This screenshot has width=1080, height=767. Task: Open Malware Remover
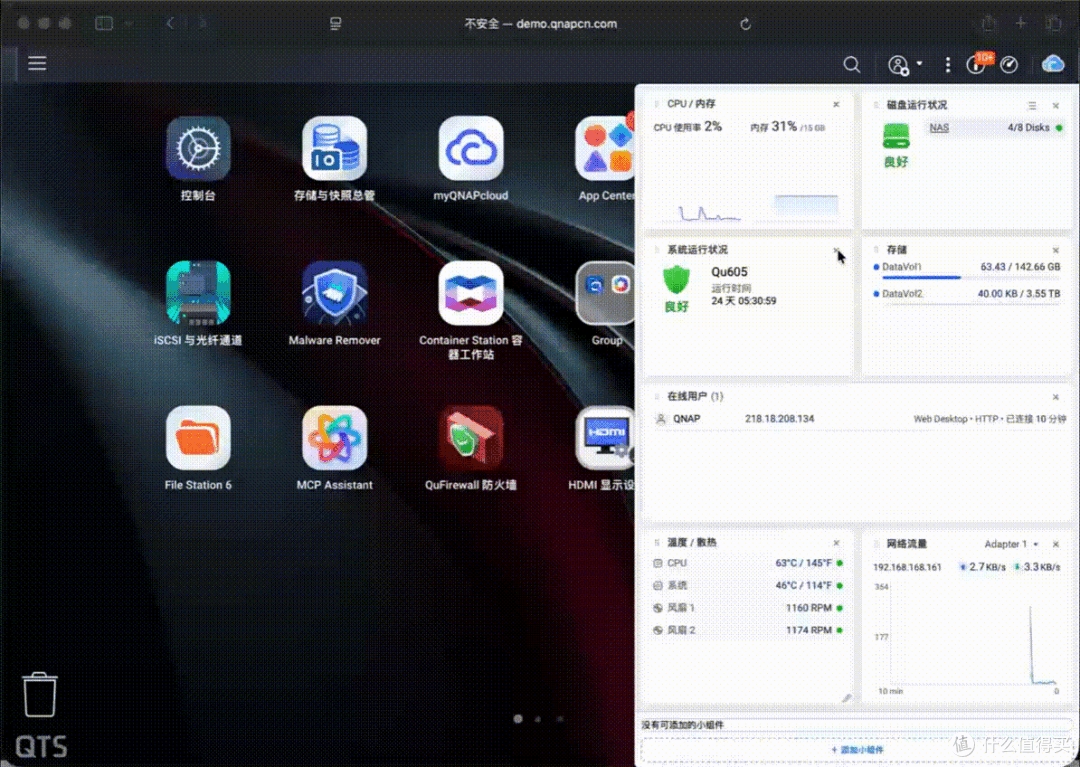point(334,293)
